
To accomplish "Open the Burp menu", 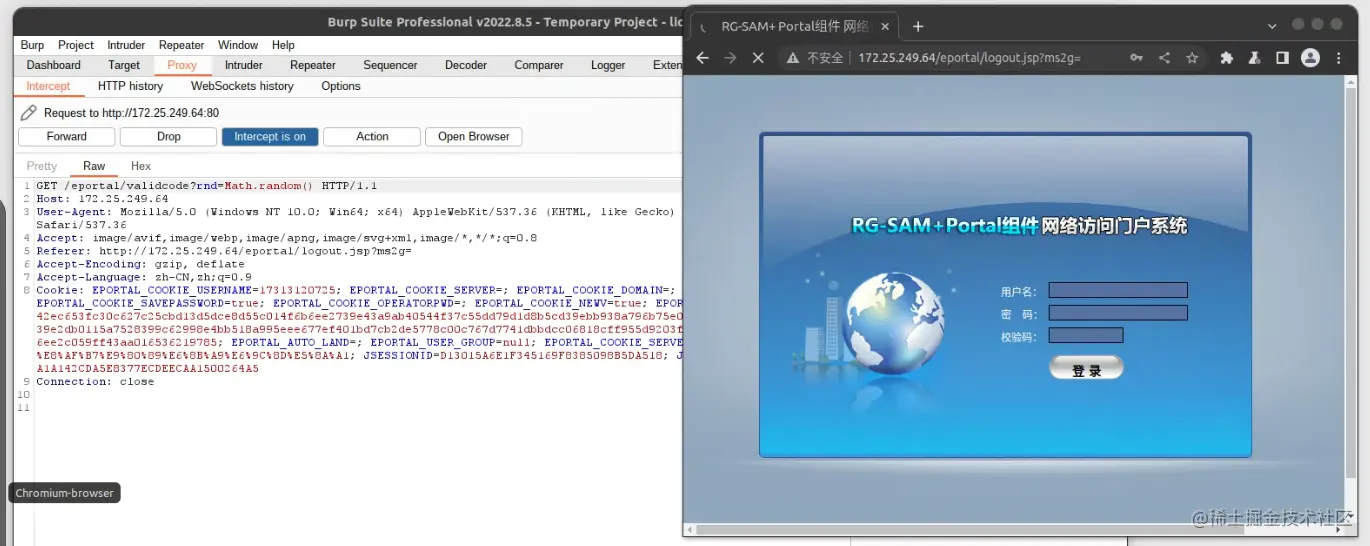I will [32, 45].
